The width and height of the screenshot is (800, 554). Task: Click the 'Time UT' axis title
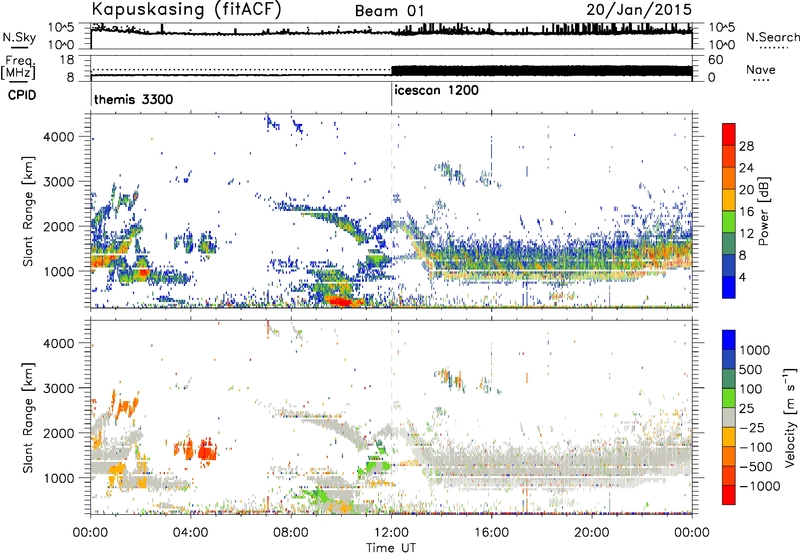(x=391, y=548)
